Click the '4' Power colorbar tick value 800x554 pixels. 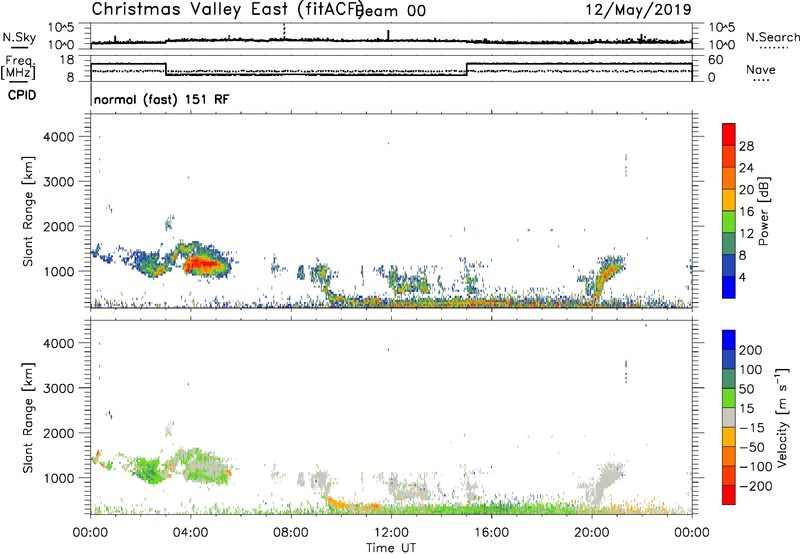[743, 277]
